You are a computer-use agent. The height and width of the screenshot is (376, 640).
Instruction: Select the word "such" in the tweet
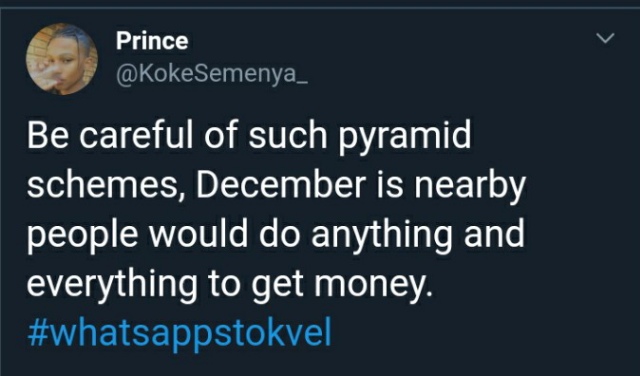[x=288, y=136]
